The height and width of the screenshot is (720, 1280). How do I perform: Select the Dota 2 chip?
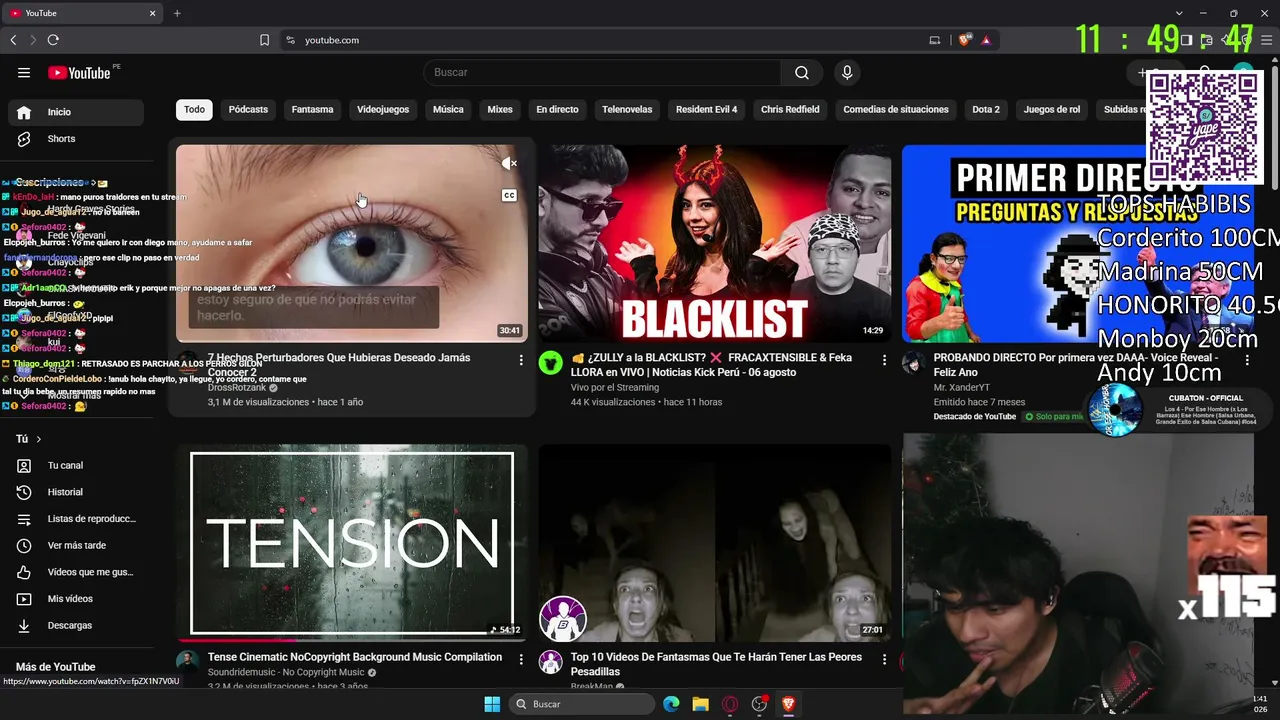click(986, 110)
